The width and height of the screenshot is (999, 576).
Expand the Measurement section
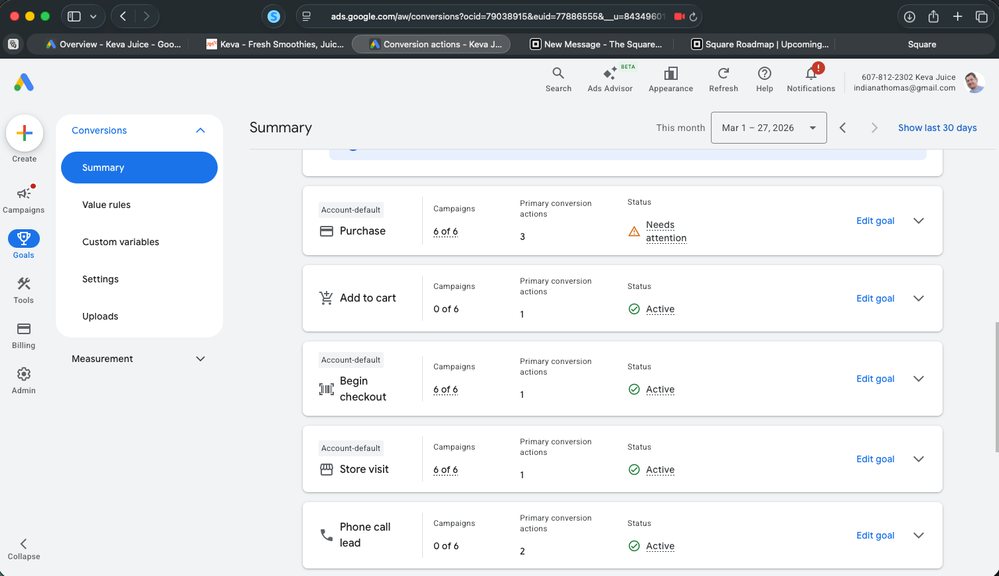(138, 359)
